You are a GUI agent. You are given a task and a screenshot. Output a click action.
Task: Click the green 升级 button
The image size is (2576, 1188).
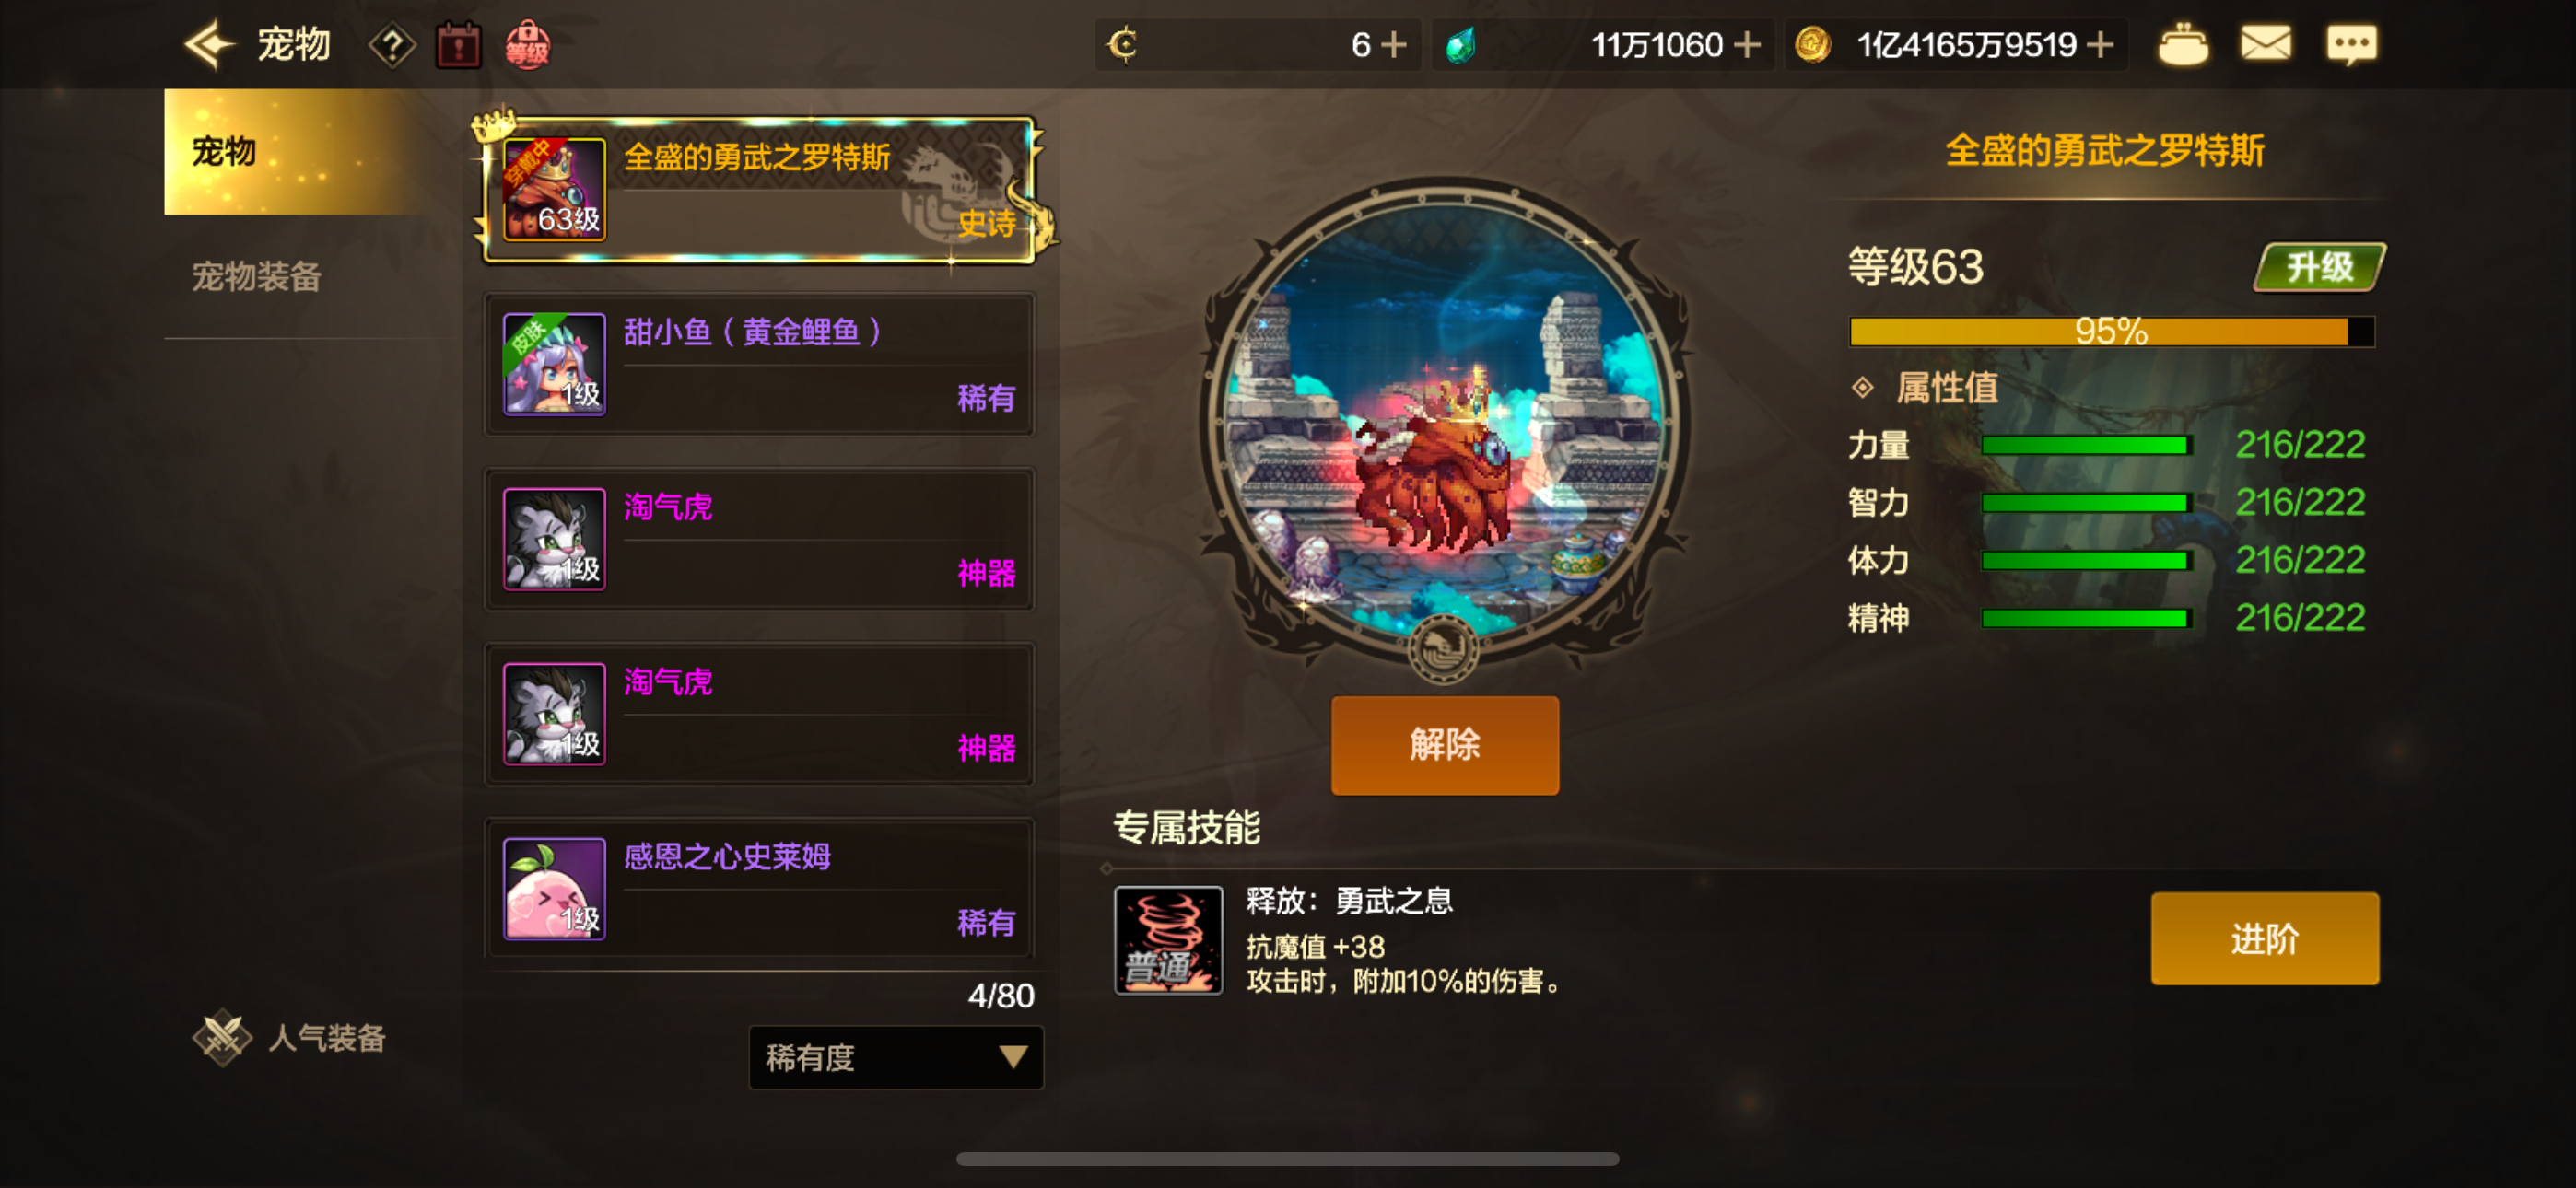click(2319, 267)
